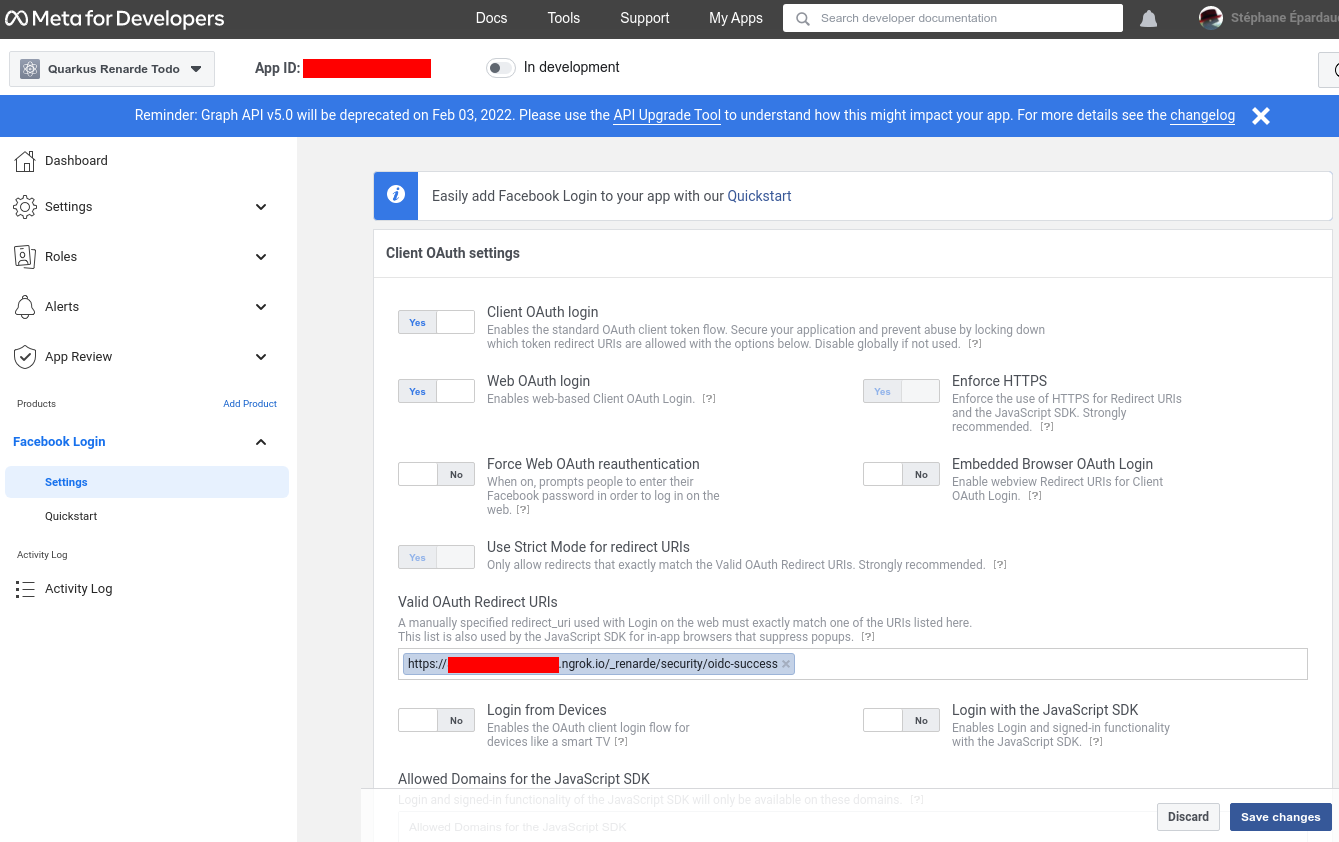Viewport: 1339px width, 842px height.
Task: Click the App Review shield icon
Action: (x=25, y=357)
